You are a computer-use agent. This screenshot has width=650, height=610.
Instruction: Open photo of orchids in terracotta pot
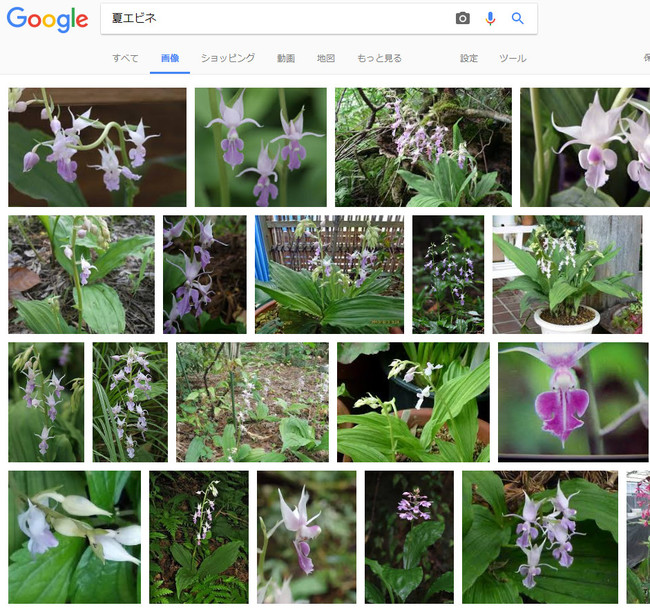tap(413, 402)
